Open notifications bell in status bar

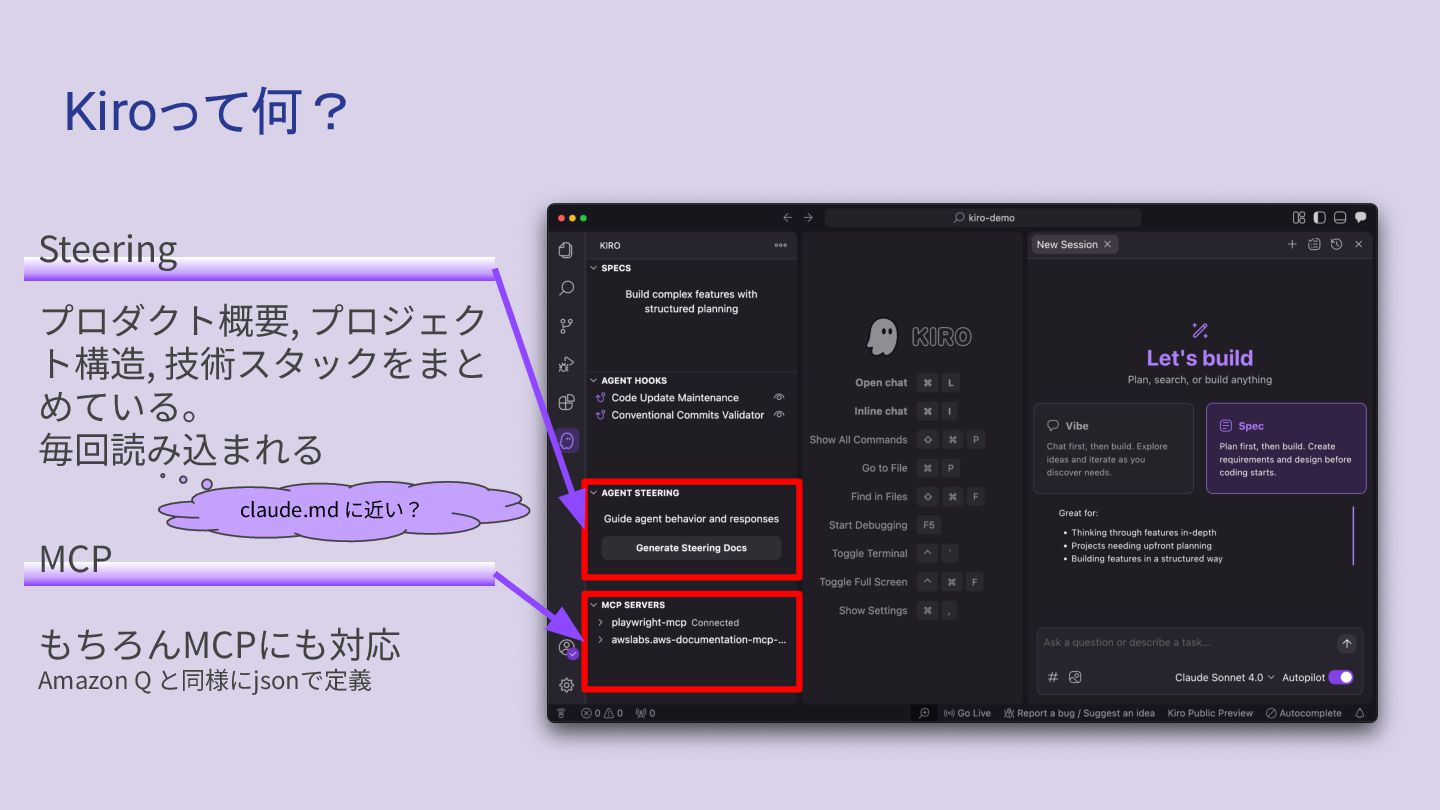click(x=1360, y=713)
